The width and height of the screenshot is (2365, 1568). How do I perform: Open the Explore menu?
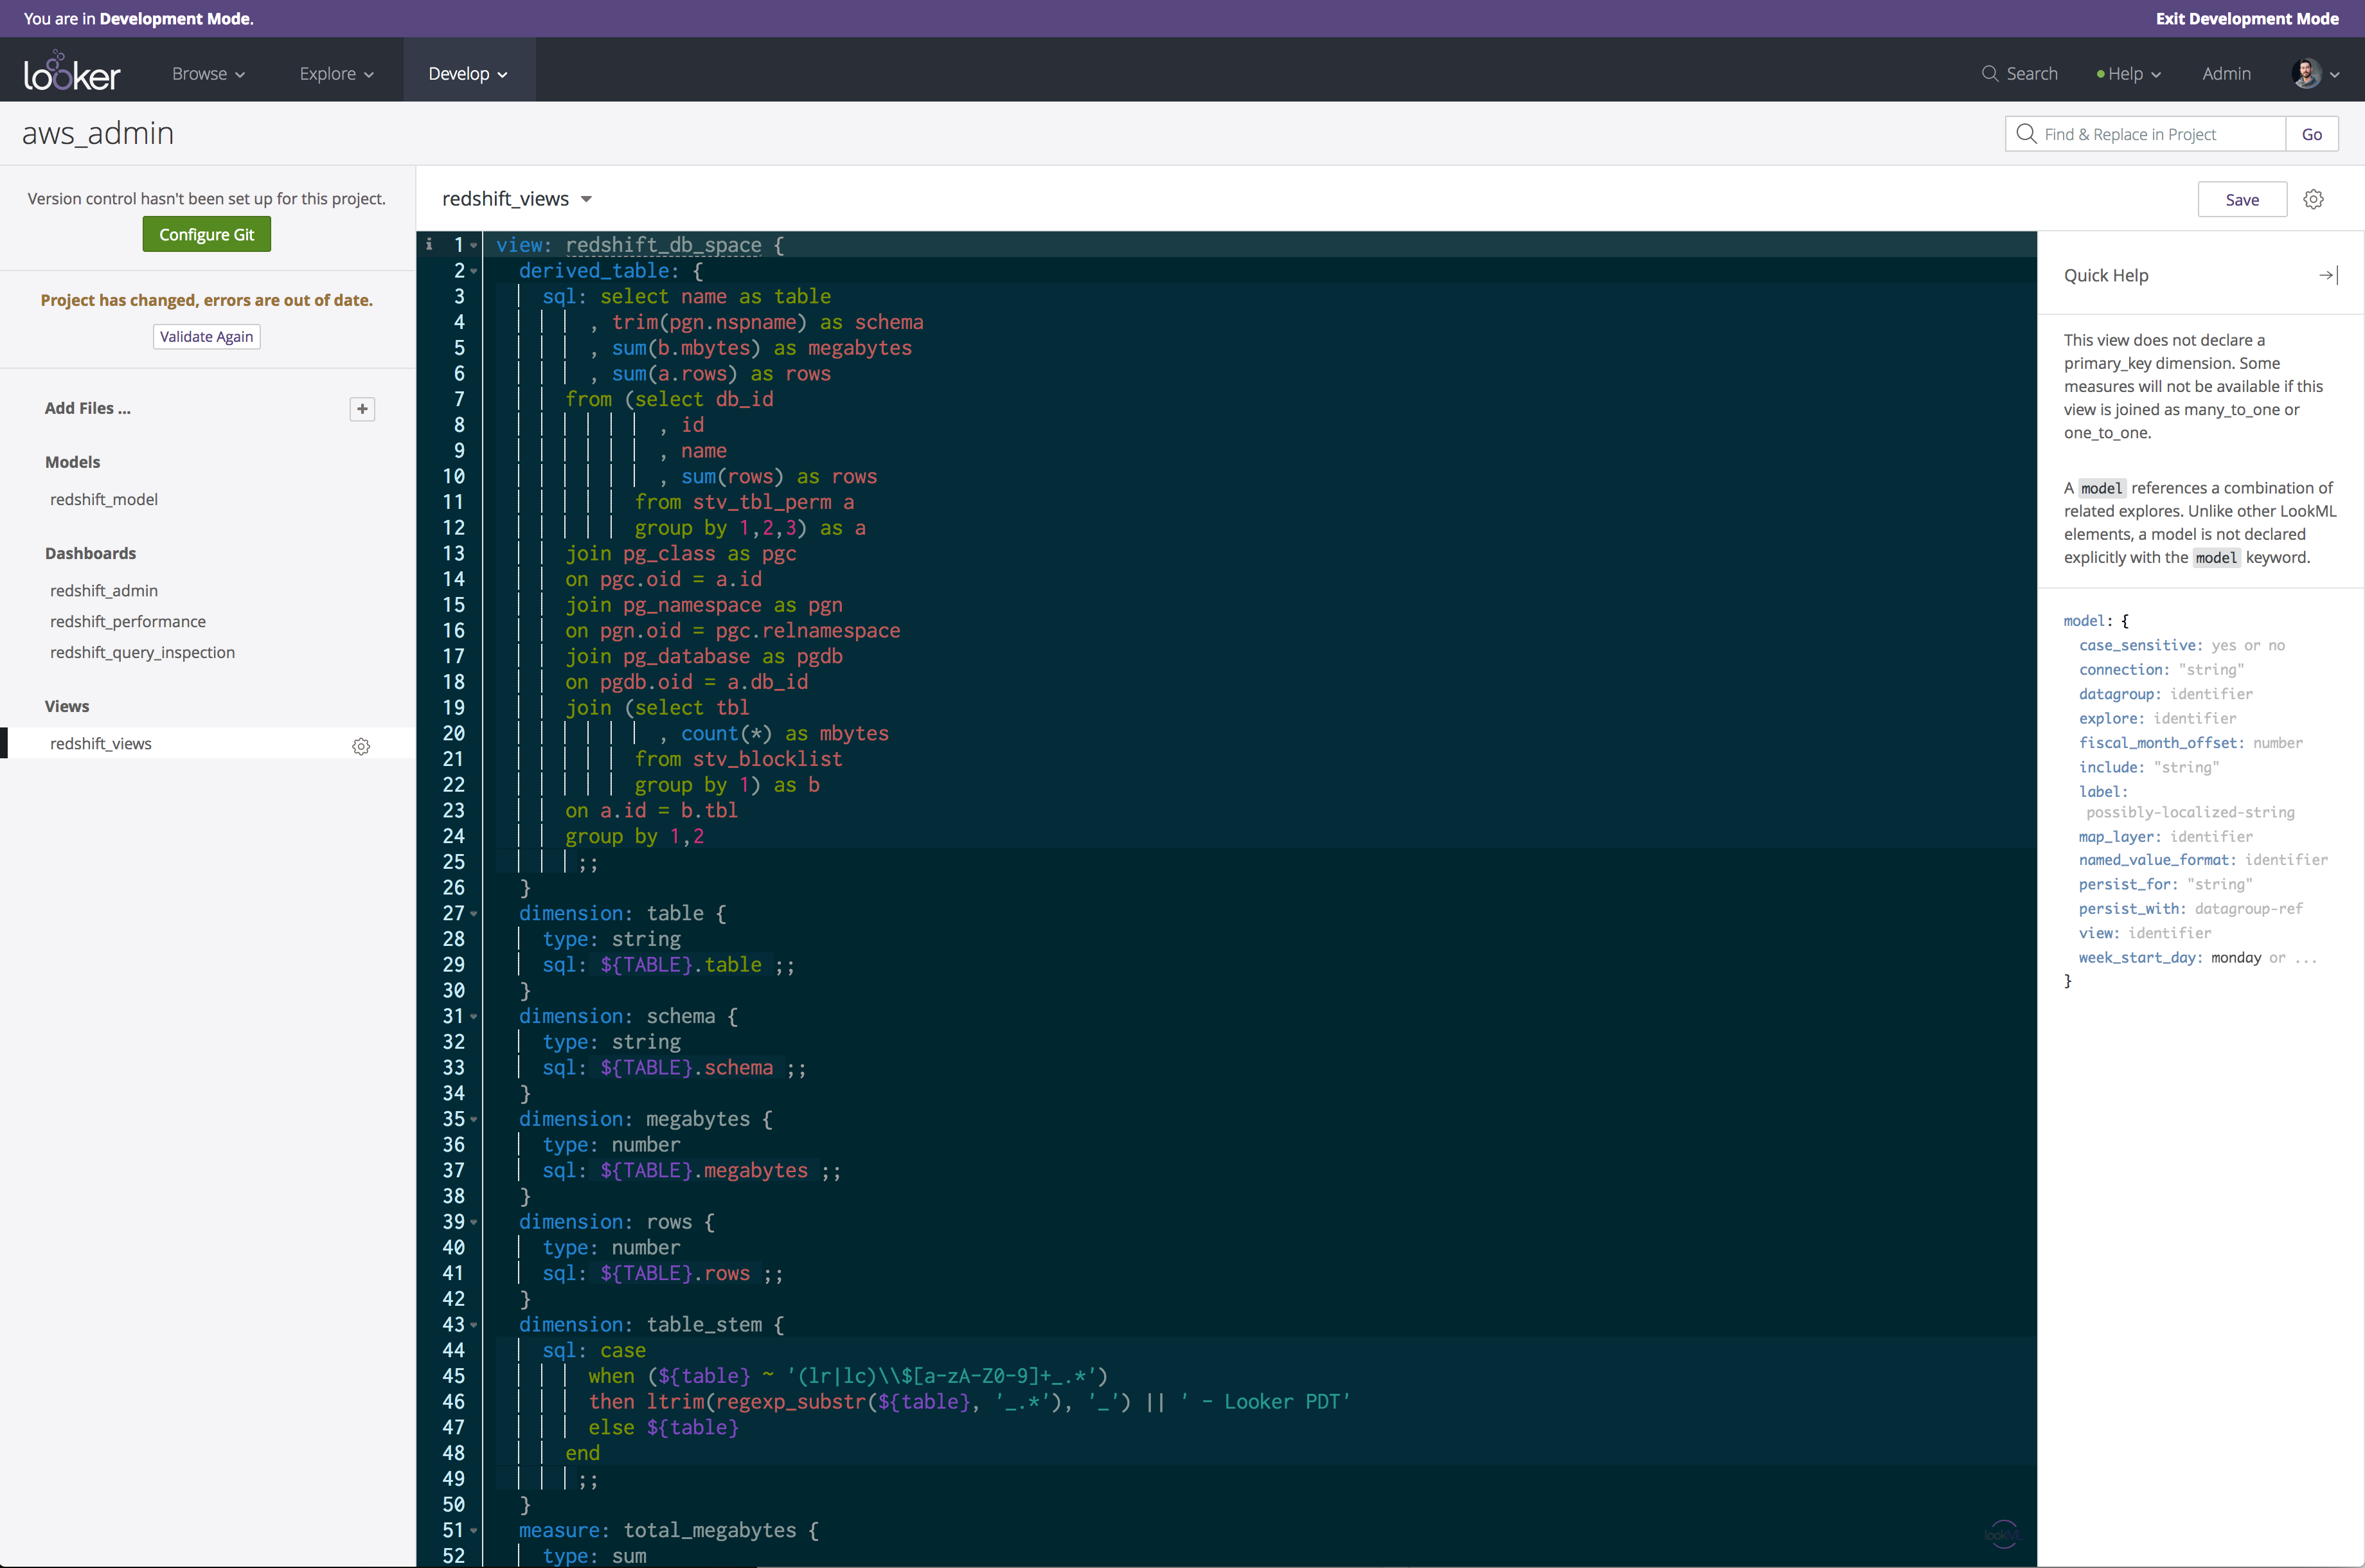pos(336,73)
